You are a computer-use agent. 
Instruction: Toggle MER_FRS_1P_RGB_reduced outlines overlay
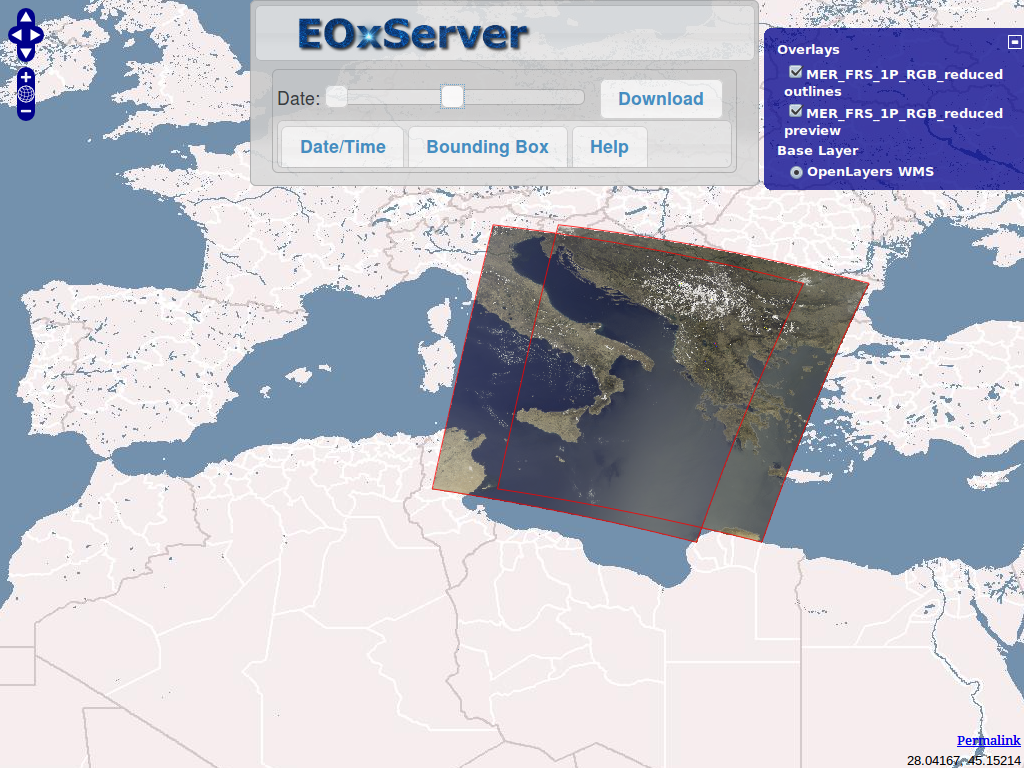pyautogui.click(x=795, y=72)
